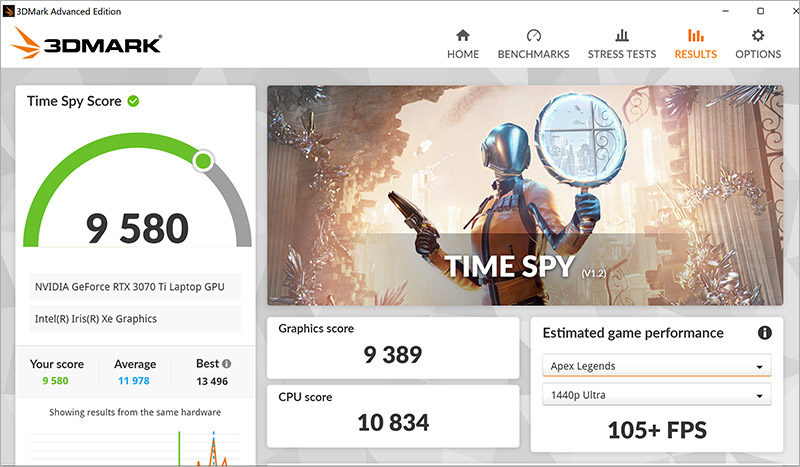The image size is (800, 467).
Task: Click the 3DMark title bar app icon
Action: 8,11
